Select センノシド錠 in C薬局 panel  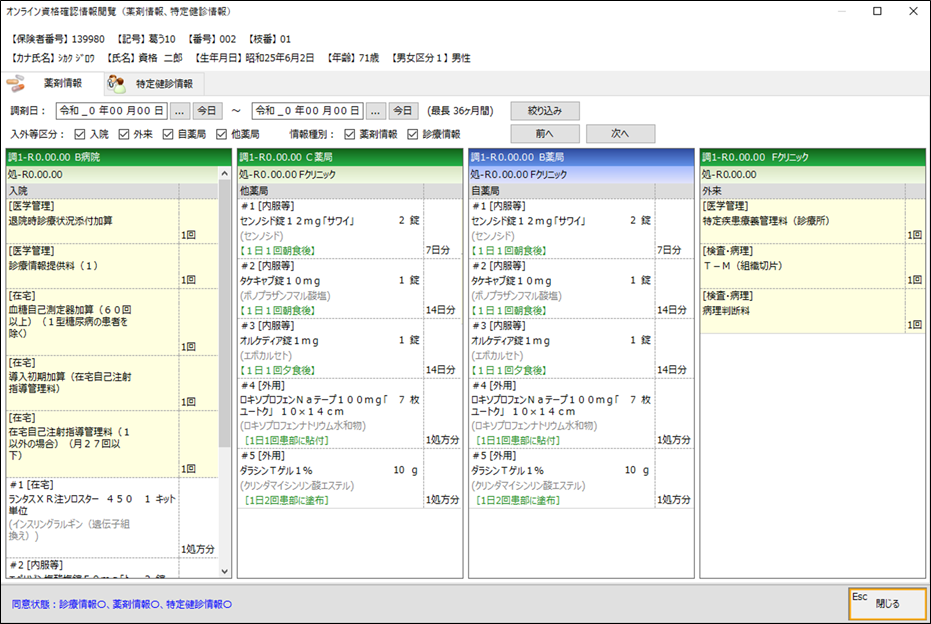pyautogui.click(x=350, y=229)
